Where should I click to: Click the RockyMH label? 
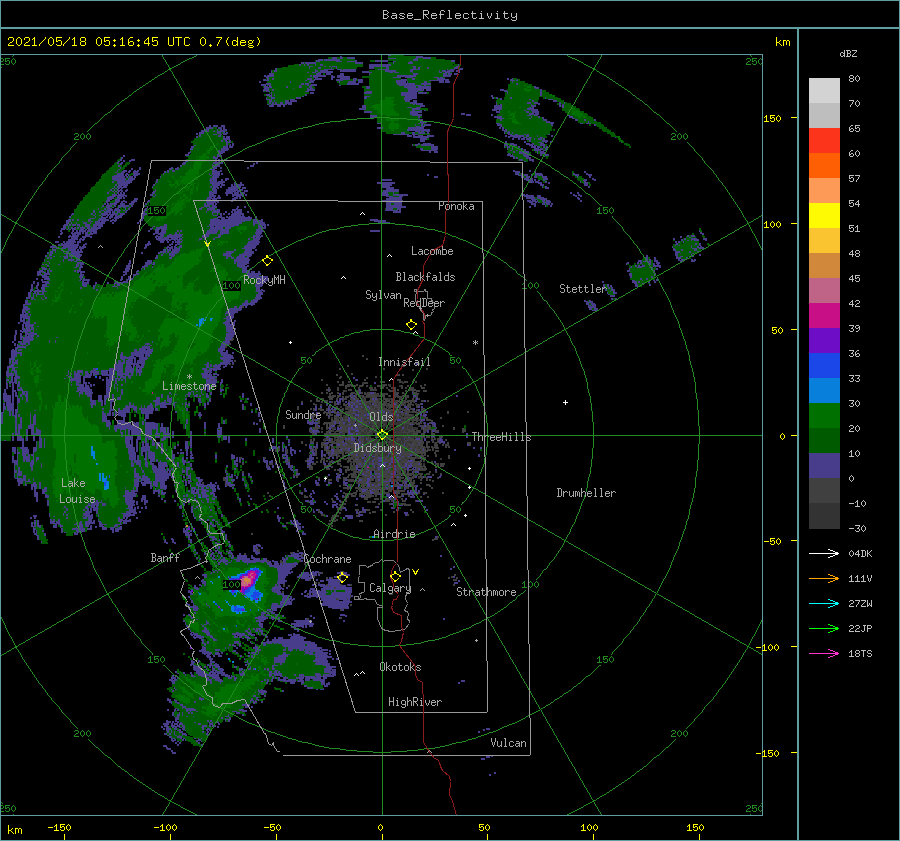pyautogui.click(x=264, y=280)
